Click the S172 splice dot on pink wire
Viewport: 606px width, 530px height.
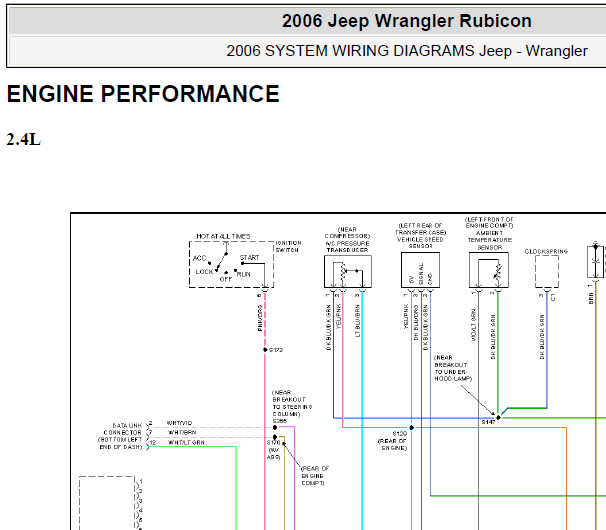tap(265, 350)
